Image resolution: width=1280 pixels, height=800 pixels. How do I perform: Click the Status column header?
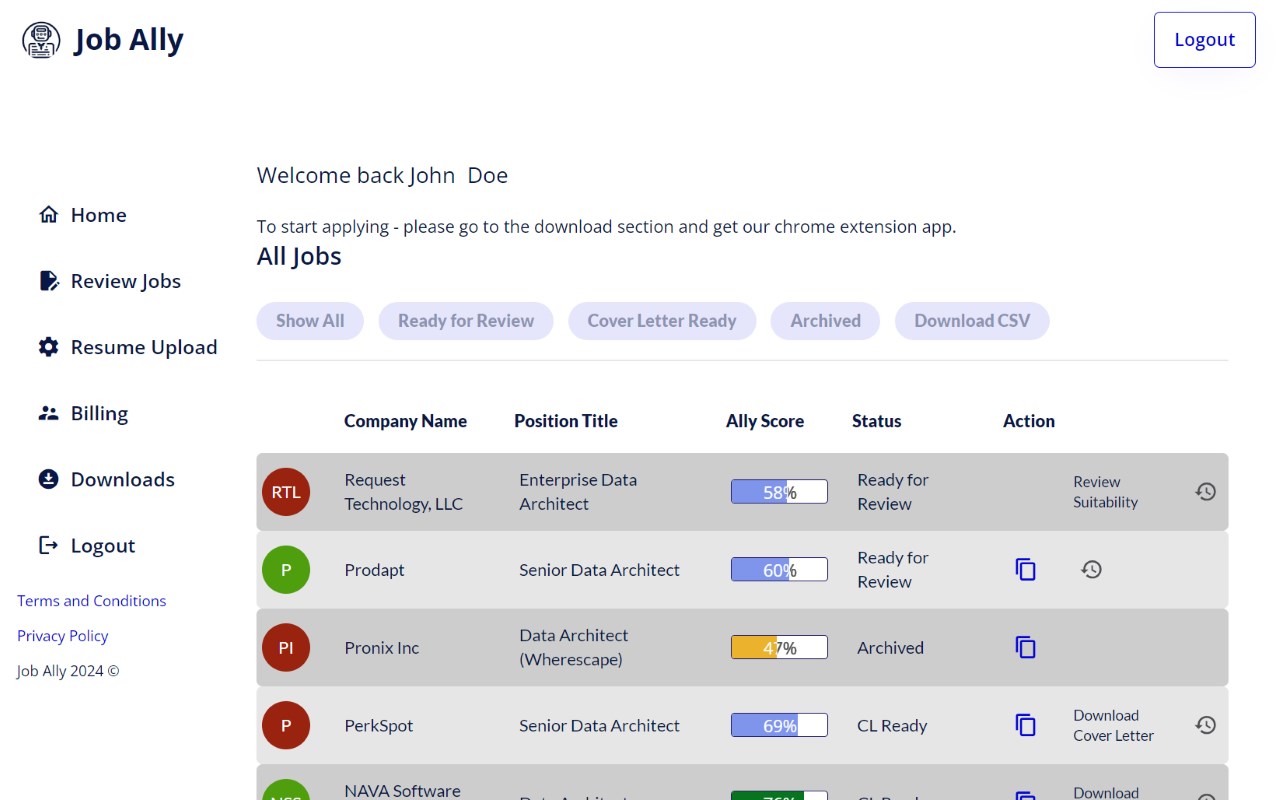tap(877, 421)
